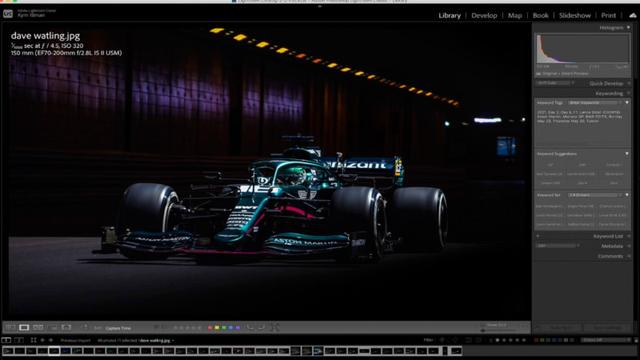The image size is (640, 360).
Task: Apply the green color label
Action: point(224,327)
